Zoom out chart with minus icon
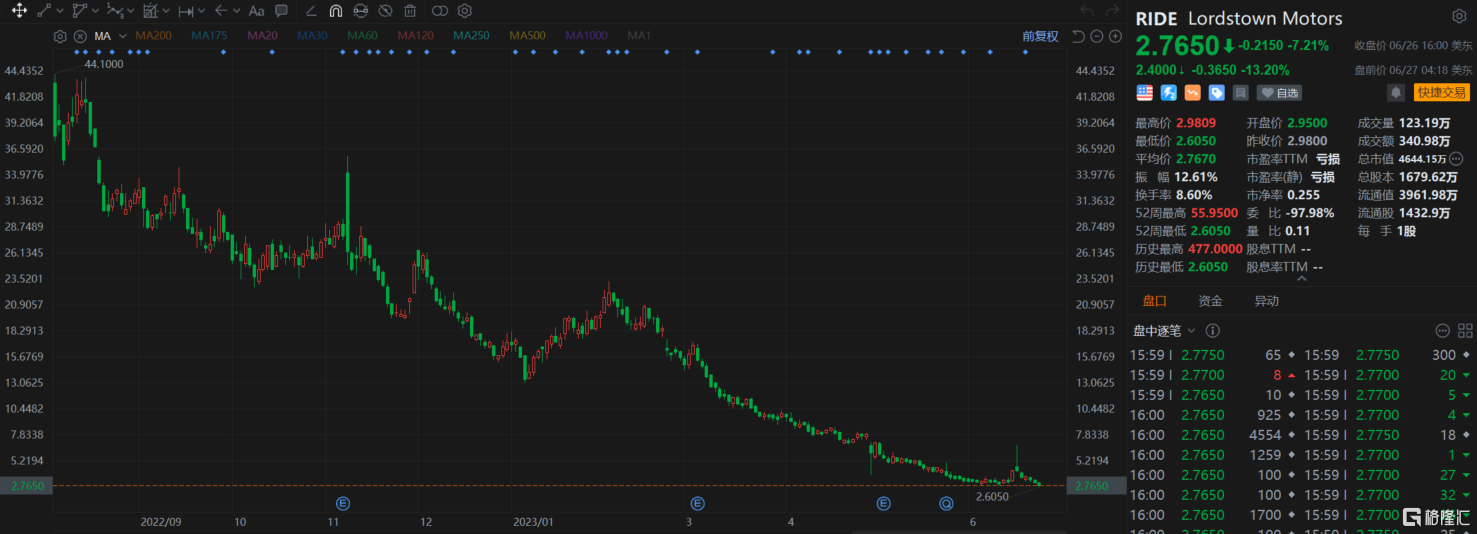The image size is (1477, 534). 1097,36
